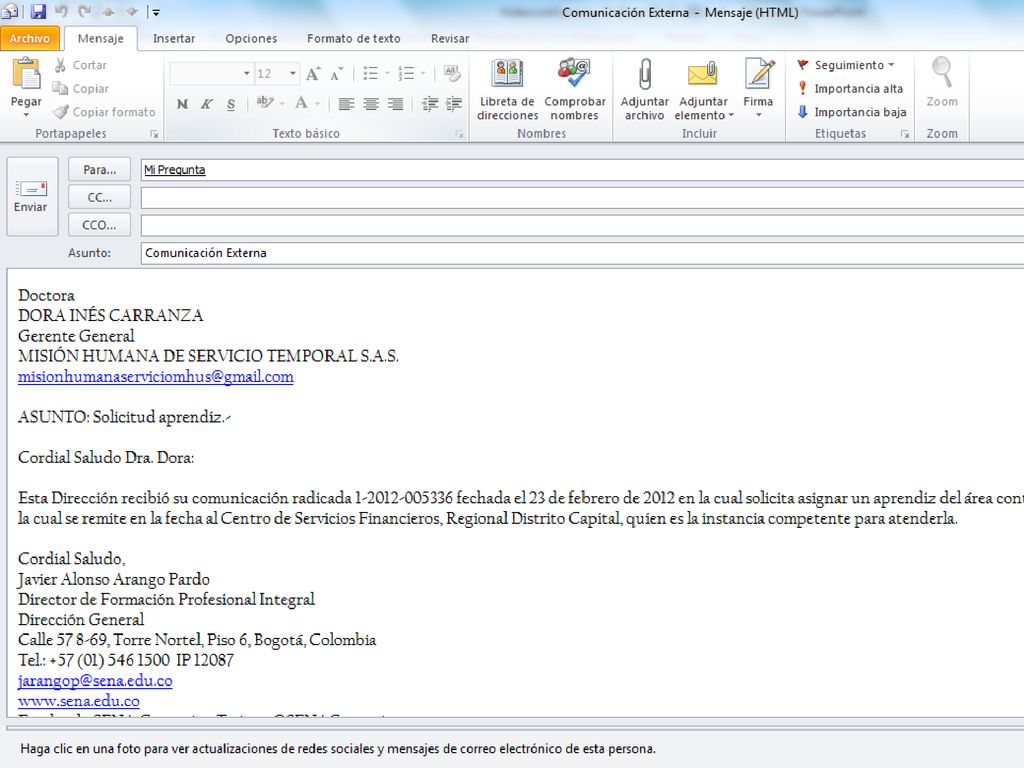1024x768 pixels.
Task: Decrease the paragraph indent
Action: coord(430,104)
